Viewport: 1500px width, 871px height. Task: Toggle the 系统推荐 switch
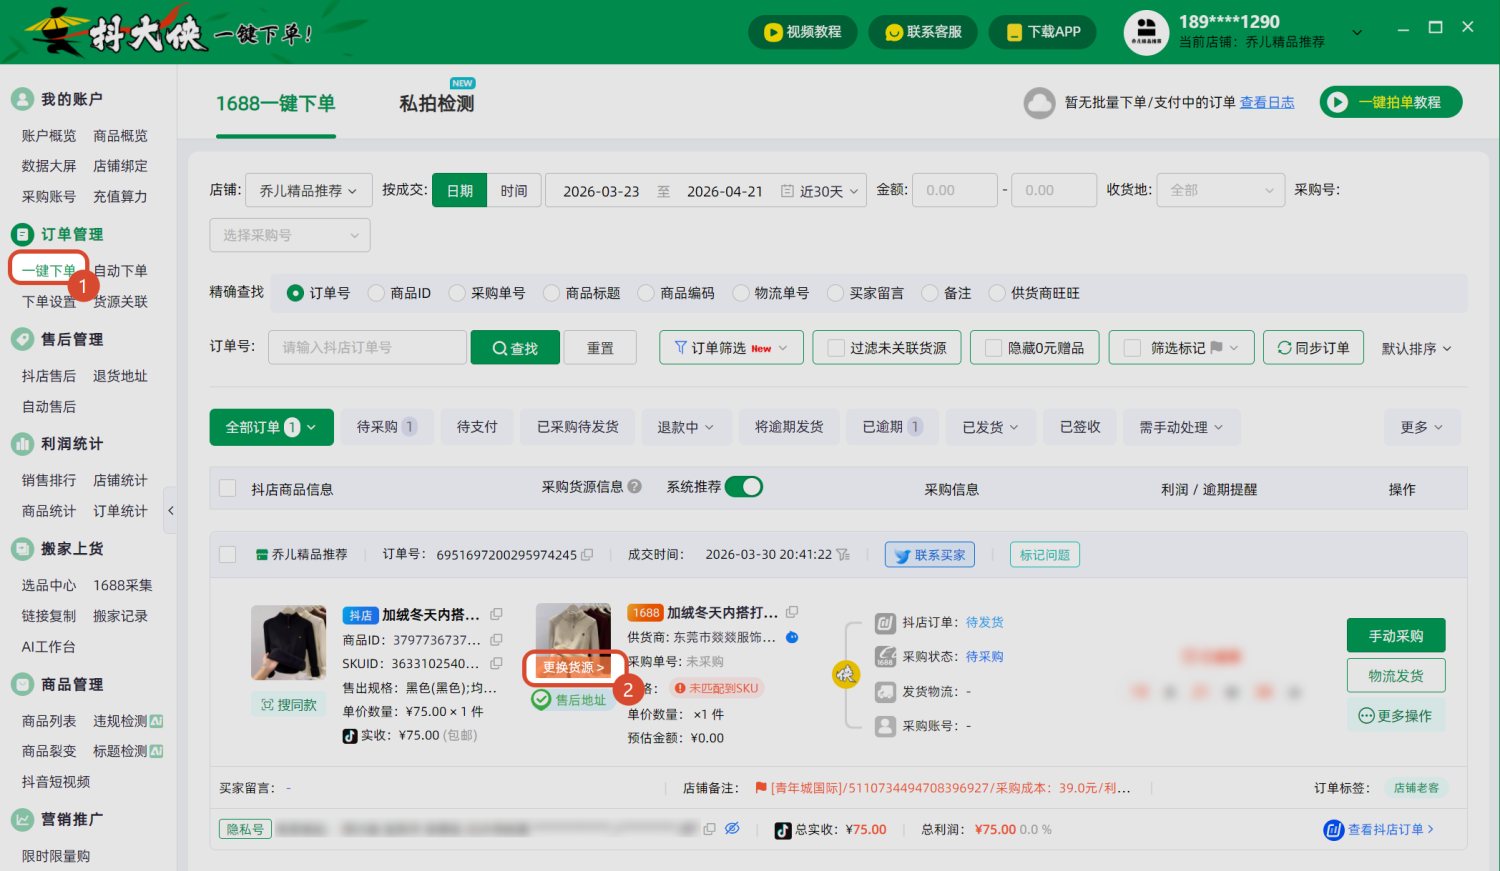[743, 487]
